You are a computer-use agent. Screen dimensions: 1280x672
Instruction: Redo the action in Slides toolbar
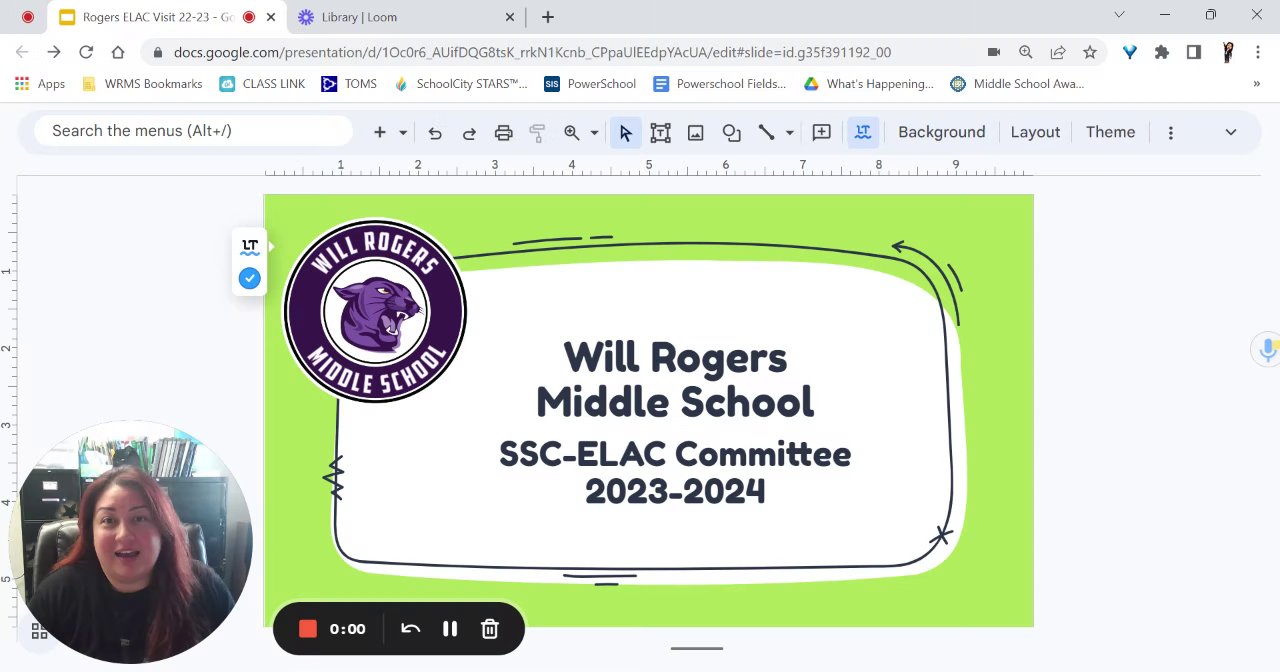(469, 132)
